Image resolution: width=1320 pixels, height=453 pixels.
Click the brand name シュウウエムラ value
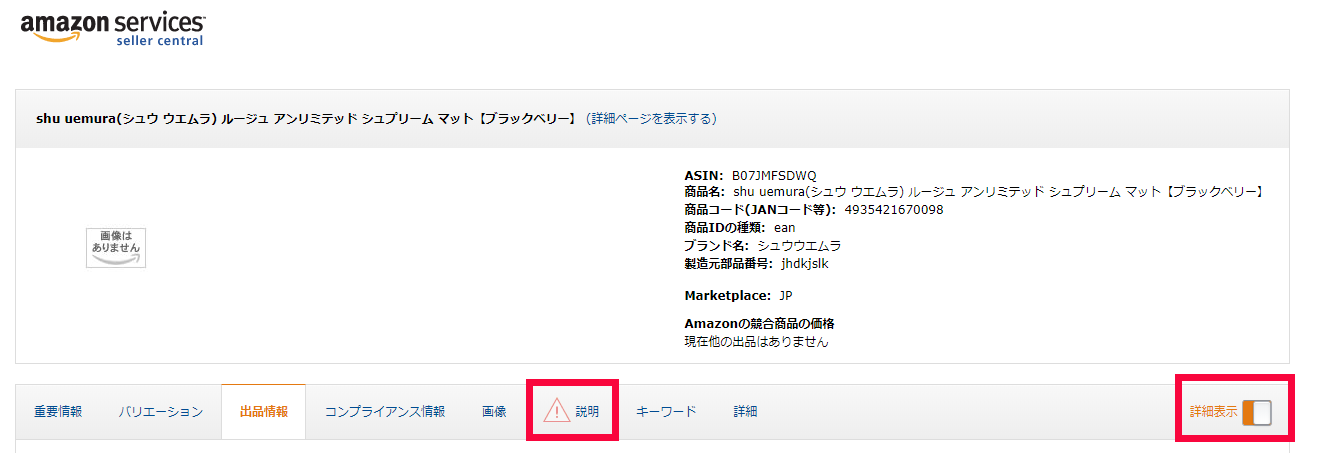(799, 246)
